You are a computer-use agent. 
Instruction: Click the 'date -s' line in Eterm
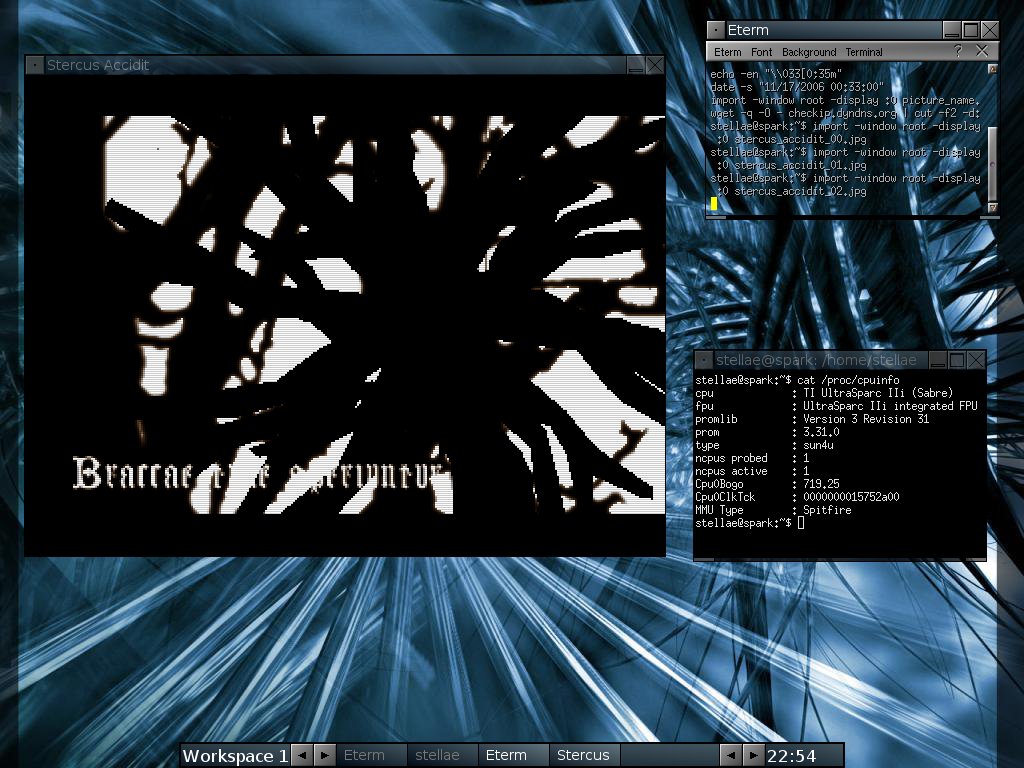(x=797, y=87)
